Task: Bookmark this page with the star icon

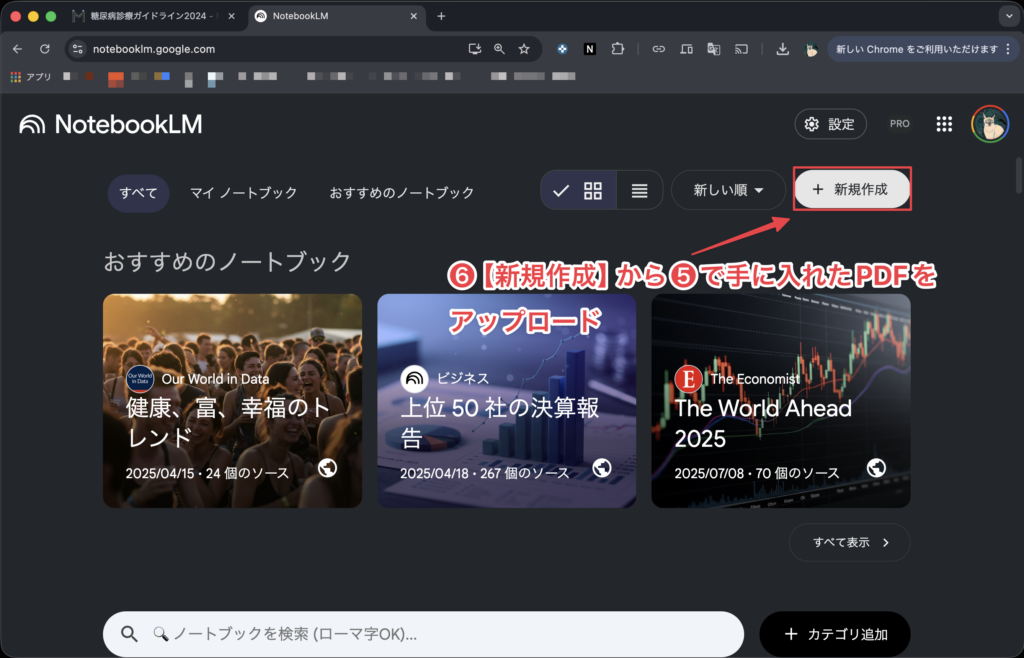Action: coord(524,49)
